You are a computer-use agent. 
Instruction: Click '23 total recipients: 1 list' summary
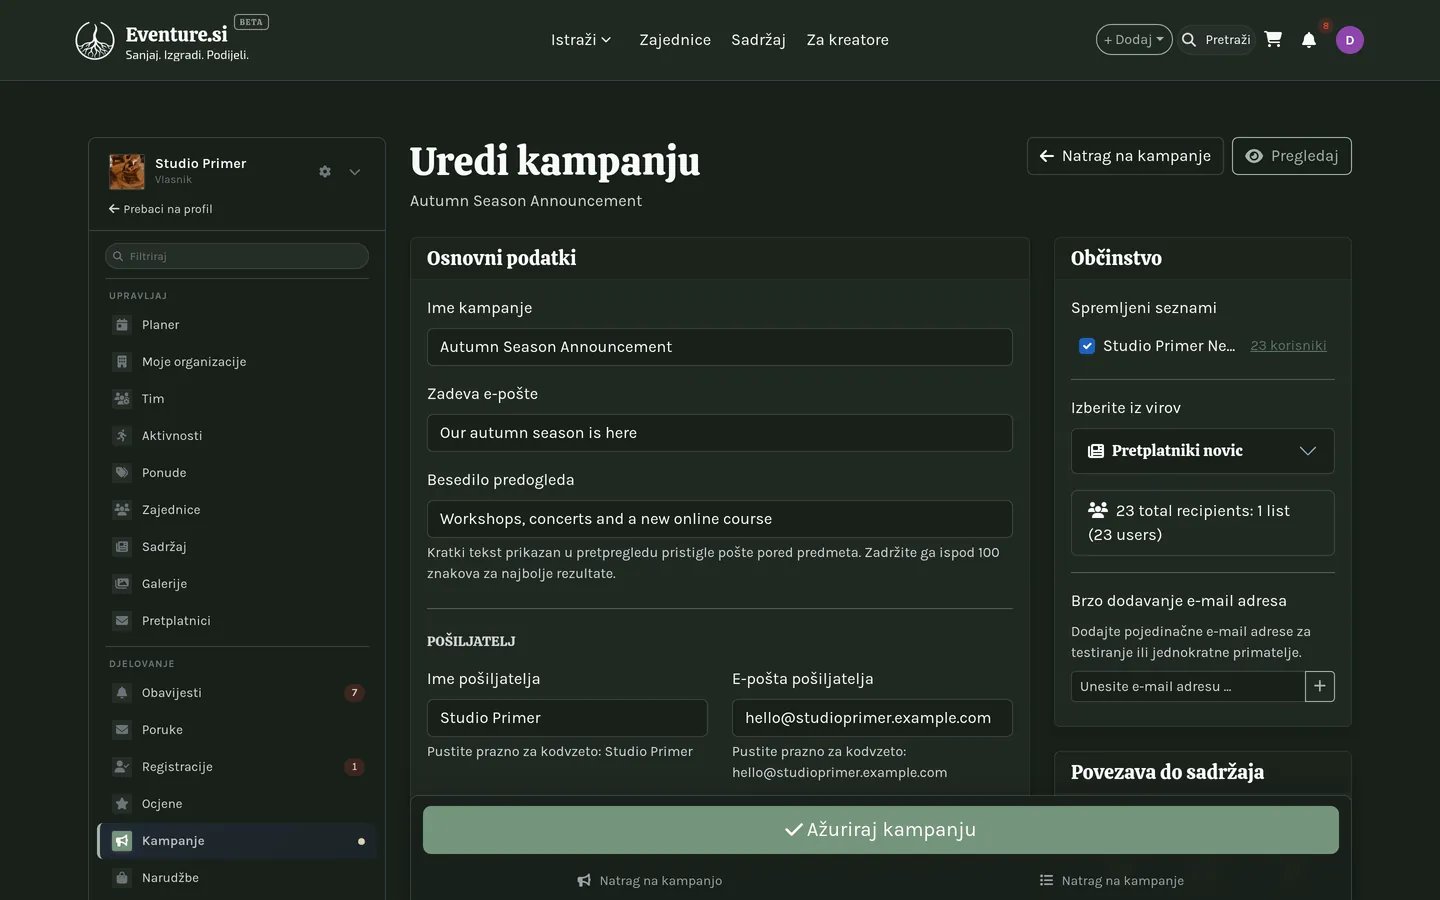(x=1202, y=523)
